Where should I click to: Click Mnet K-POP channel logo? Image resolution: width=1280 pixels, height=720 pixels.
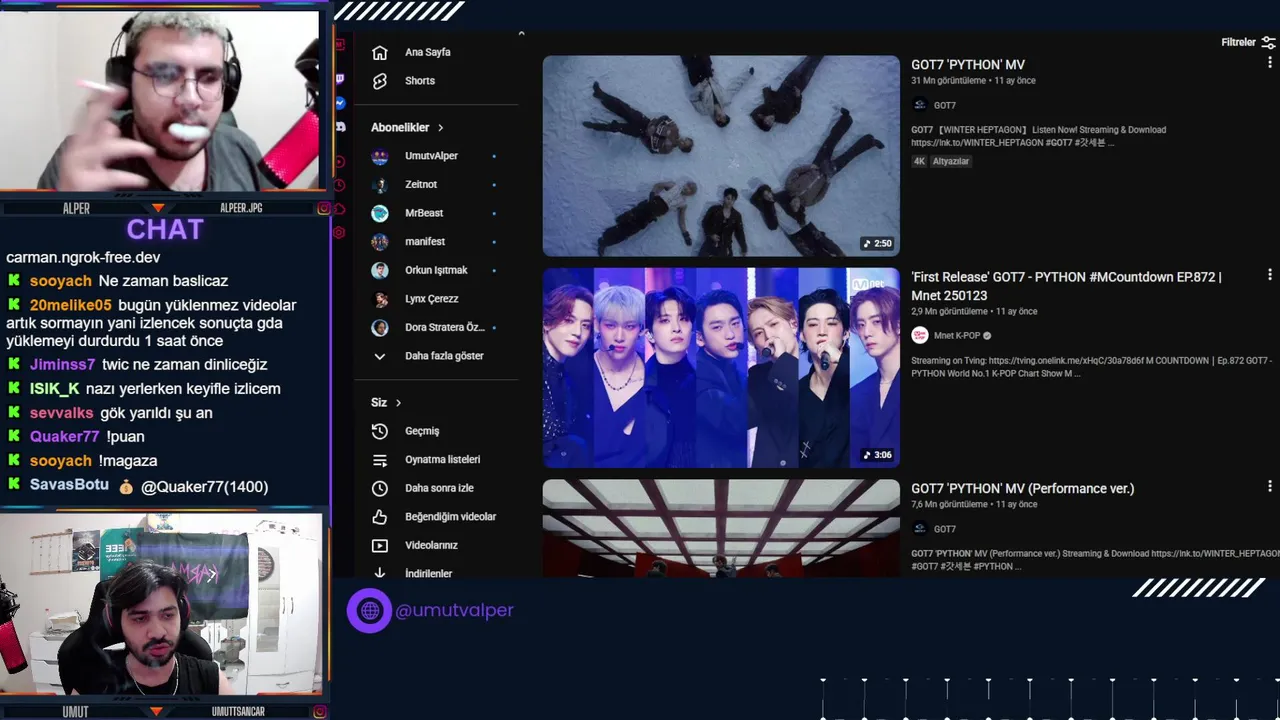click(919, 336)
